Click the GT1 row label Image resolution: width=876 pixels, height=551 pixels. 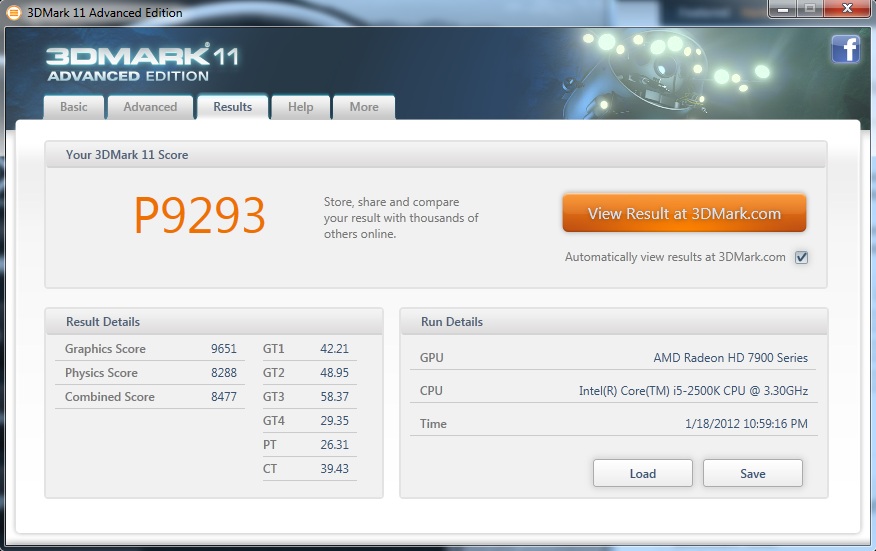273,349
